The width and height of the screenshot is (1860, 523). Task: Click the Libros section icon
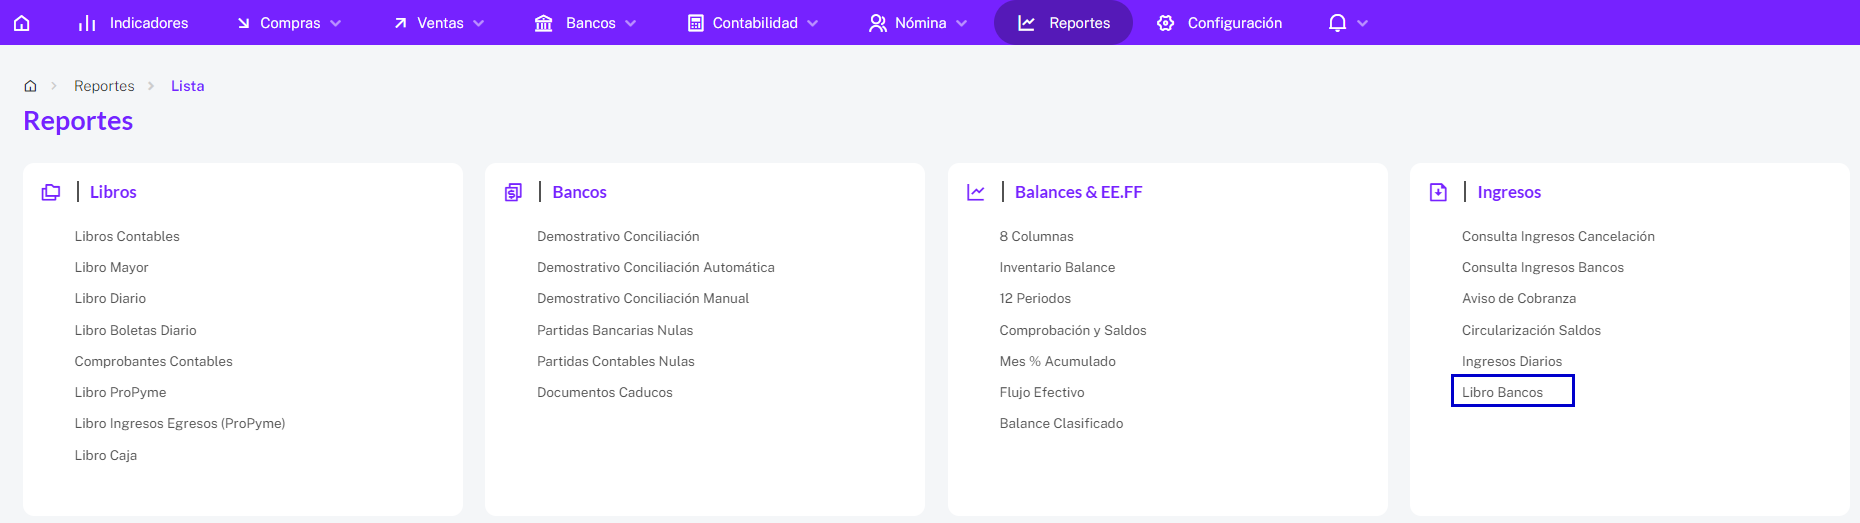pyautogui.click(x=51, y=192)
